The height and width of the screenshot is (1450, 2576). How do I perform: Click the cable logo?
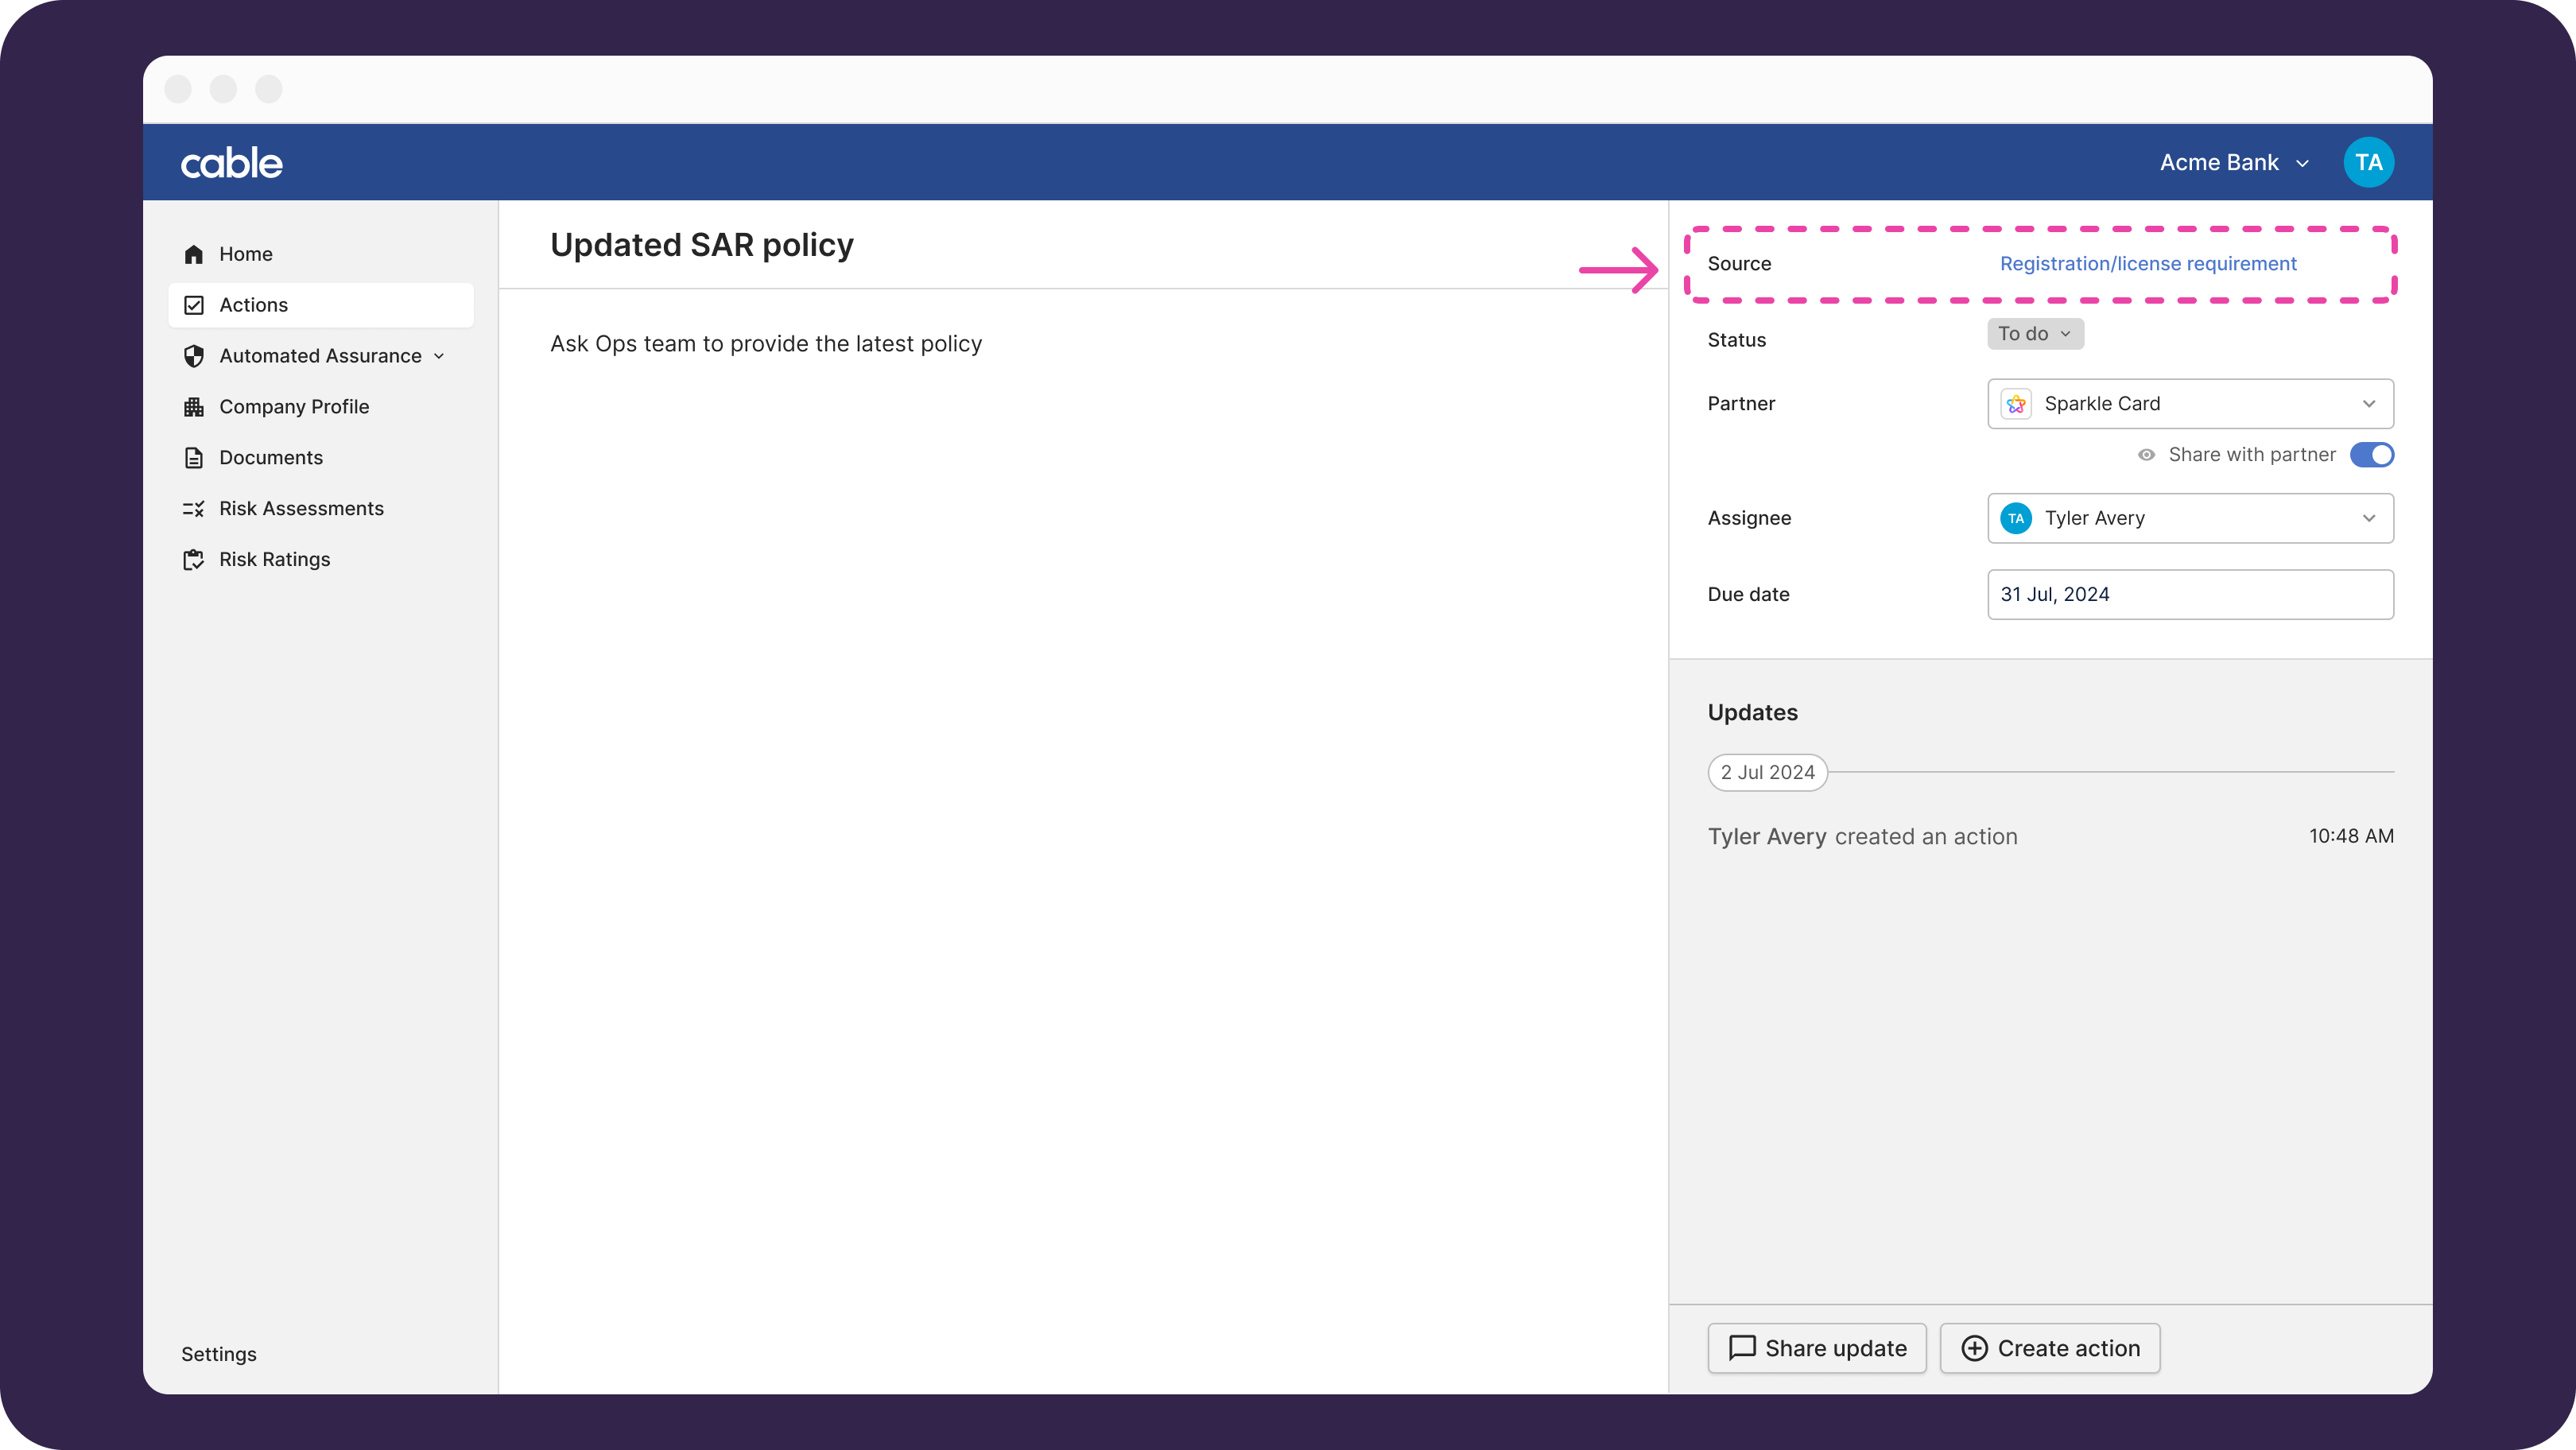tap(232, 163)
